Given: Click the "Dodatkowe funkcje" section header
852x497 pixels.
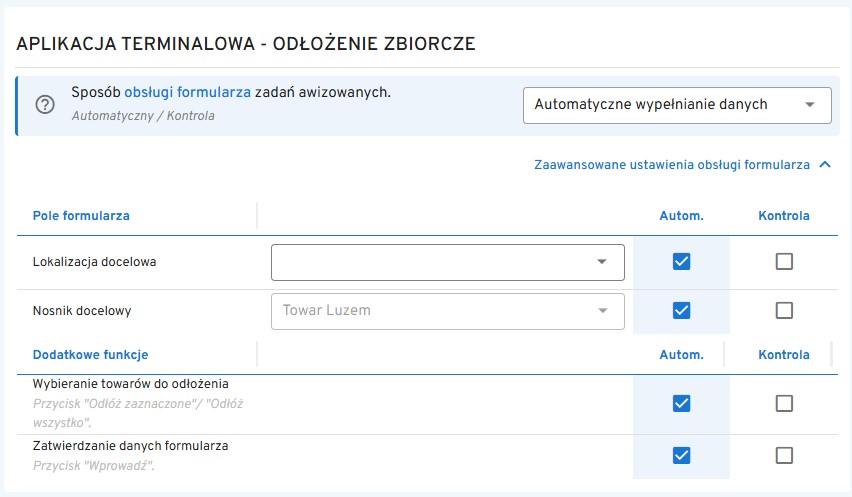Looking at the screenshot, I should click(90, 355).
